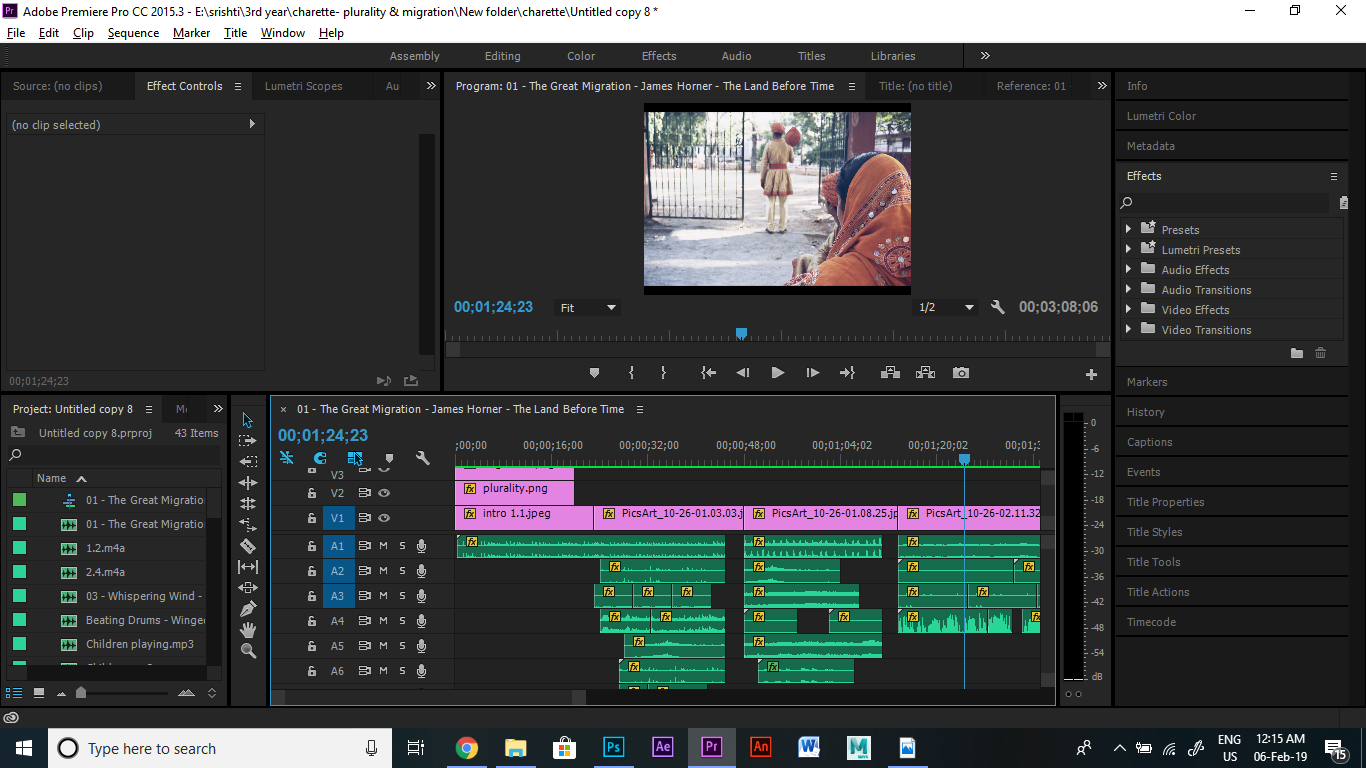Image resolution: width=1366 pixels, height=768 pixels.
Task: Solo audio track A2
Action: coord(402,571)
